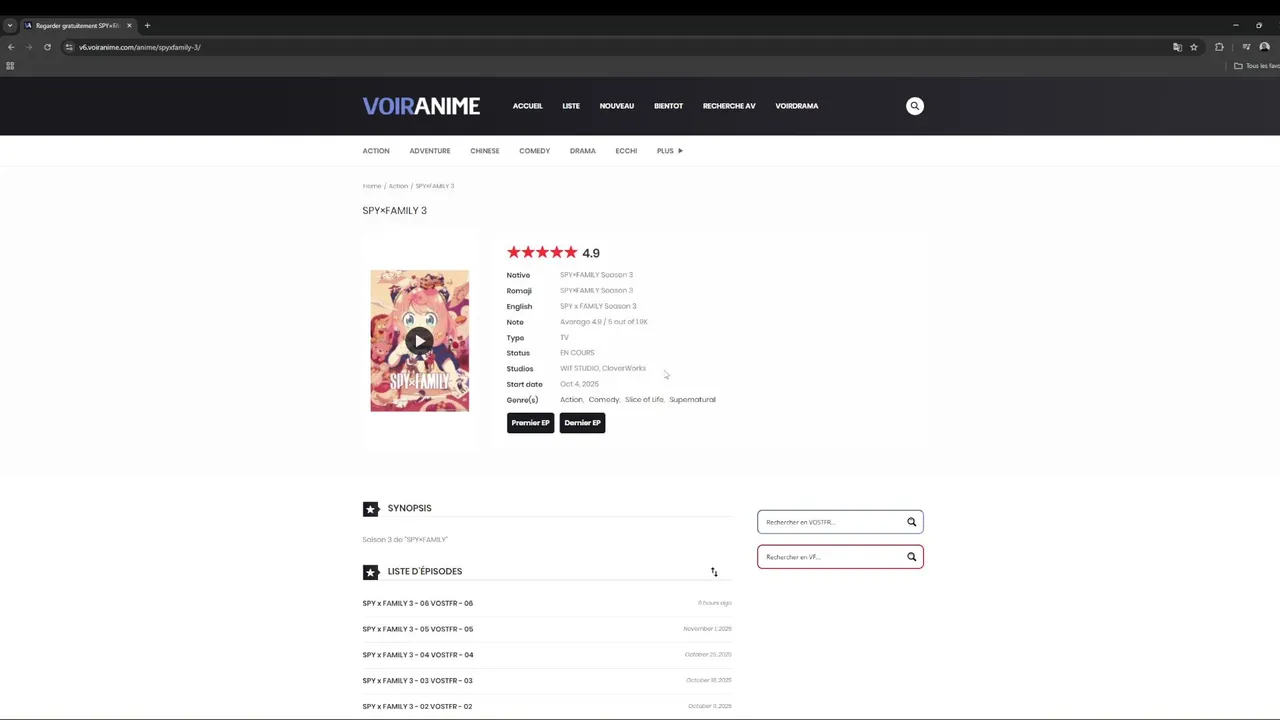Open the Slice of Life genre link
This screenshot has height=720, width=1280.
644,400
